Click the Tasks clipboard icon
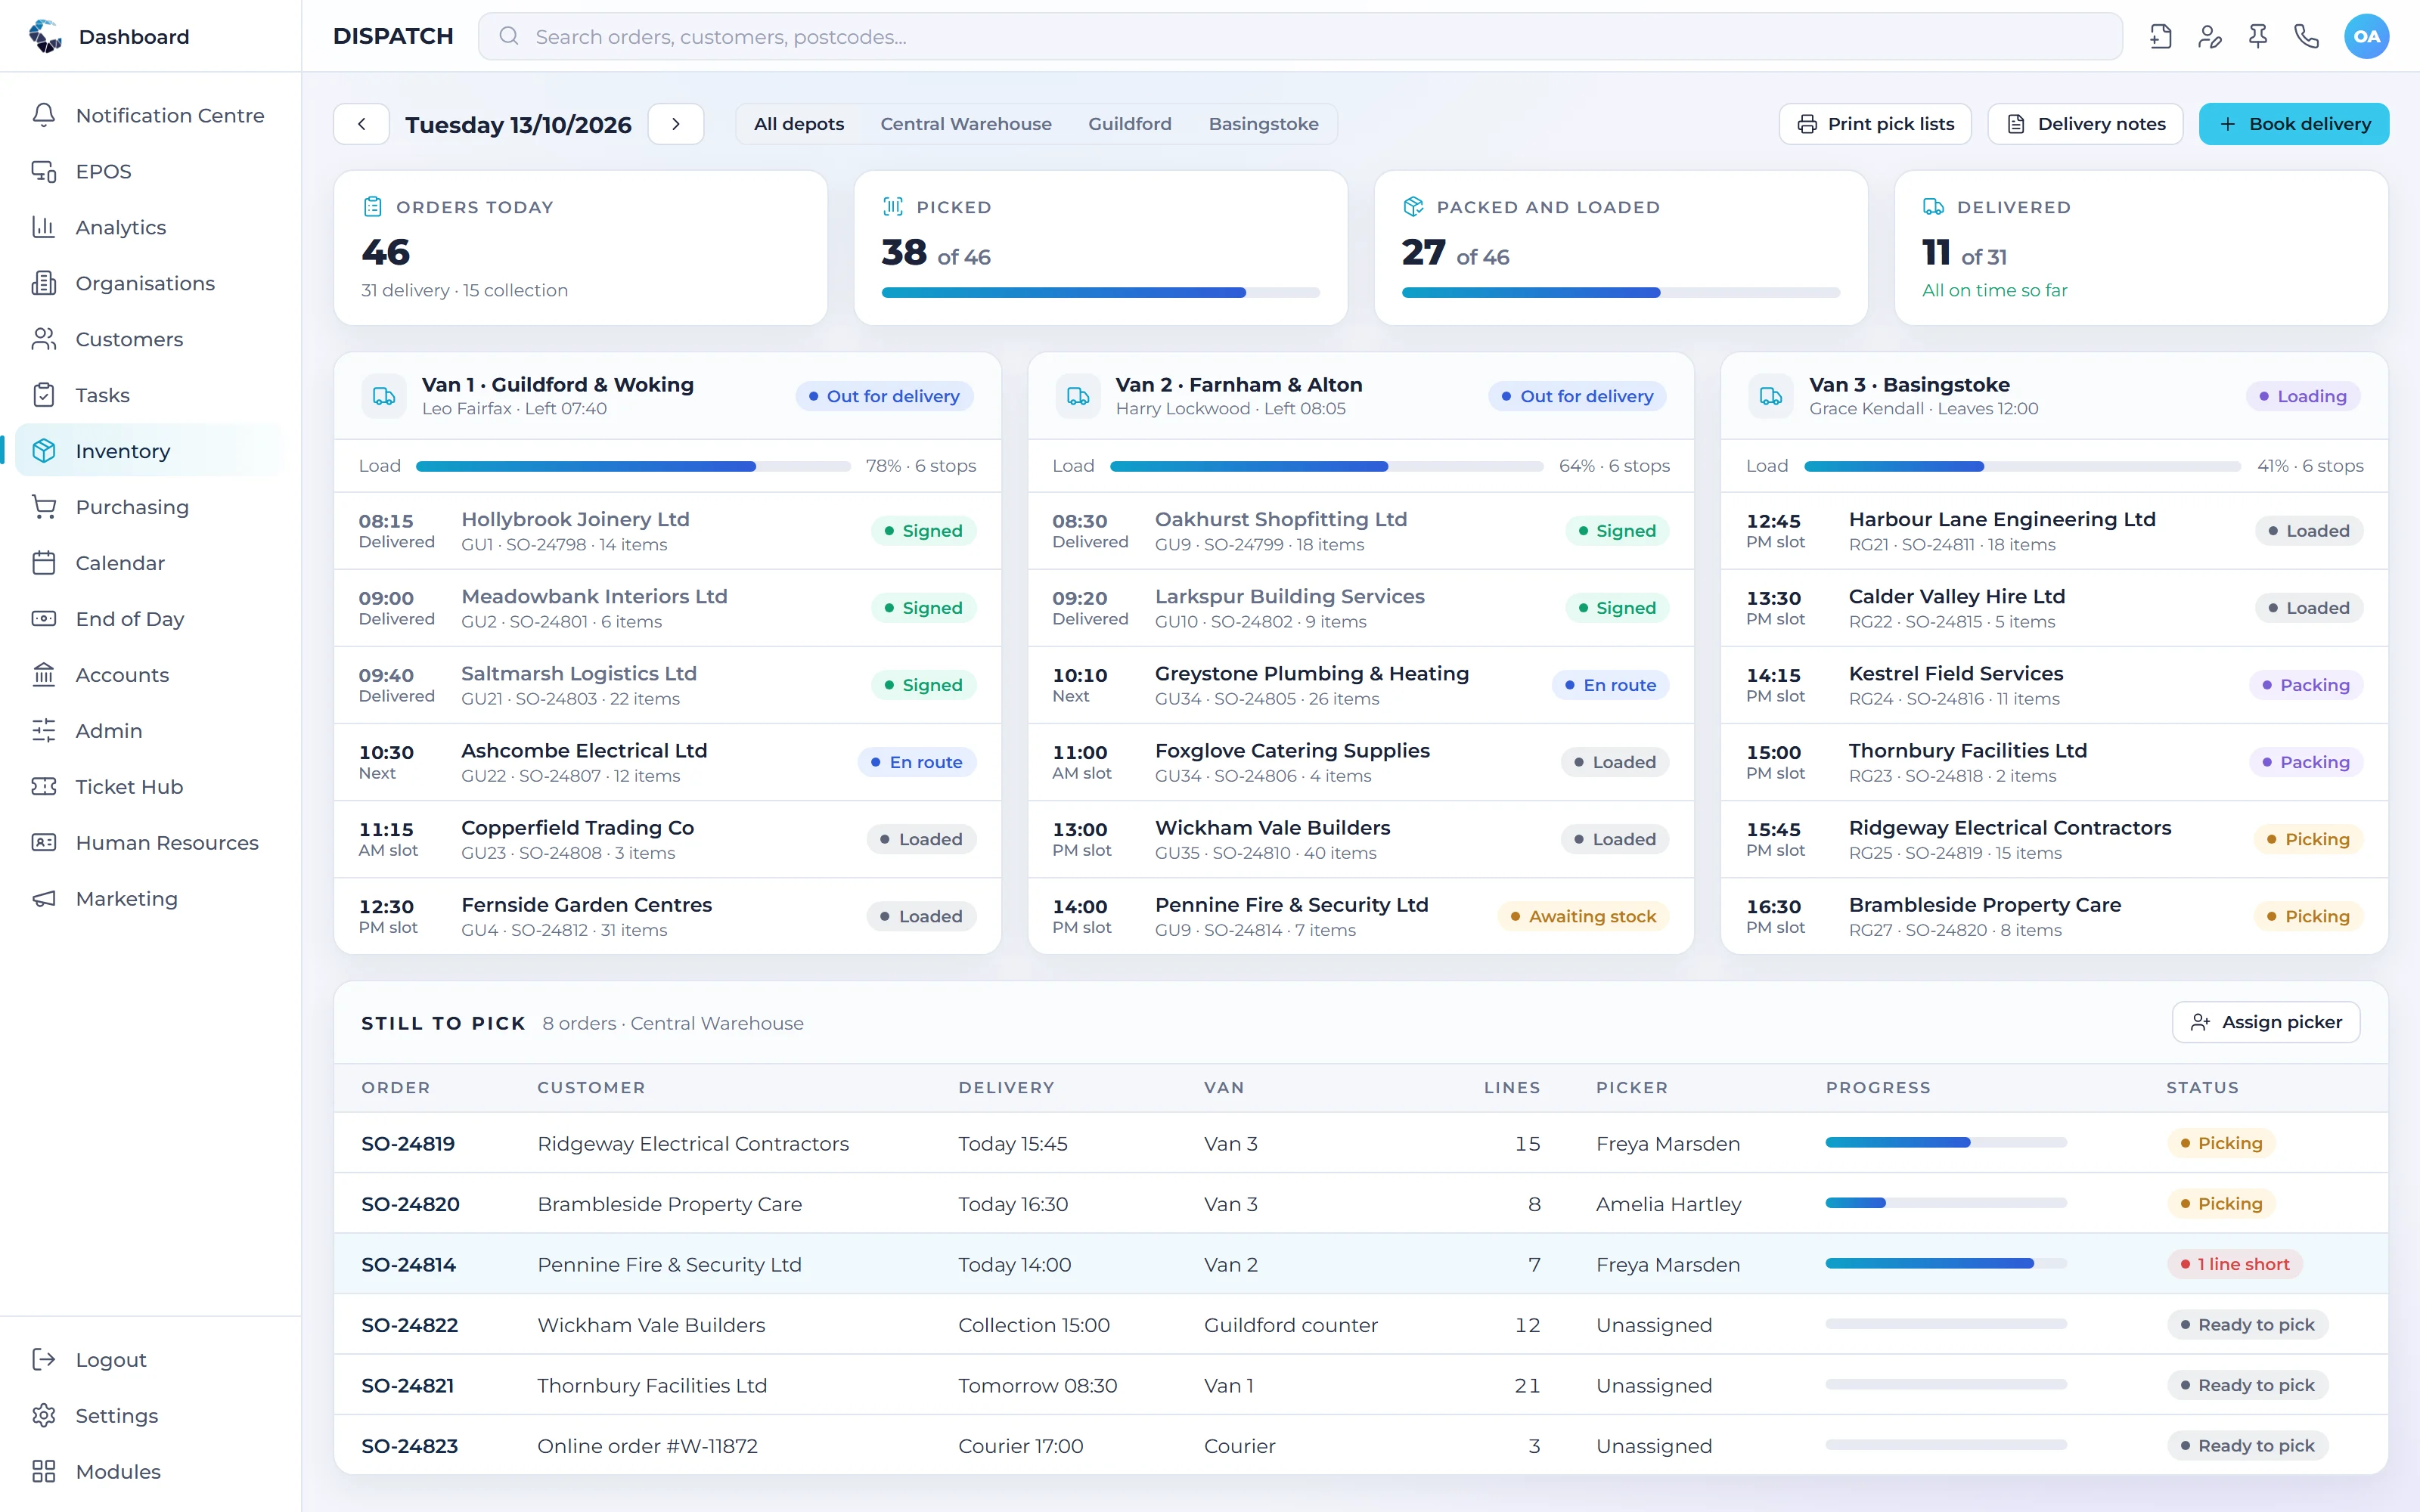The width and height of the screenshot is (2420, 1512). (44, 395)
